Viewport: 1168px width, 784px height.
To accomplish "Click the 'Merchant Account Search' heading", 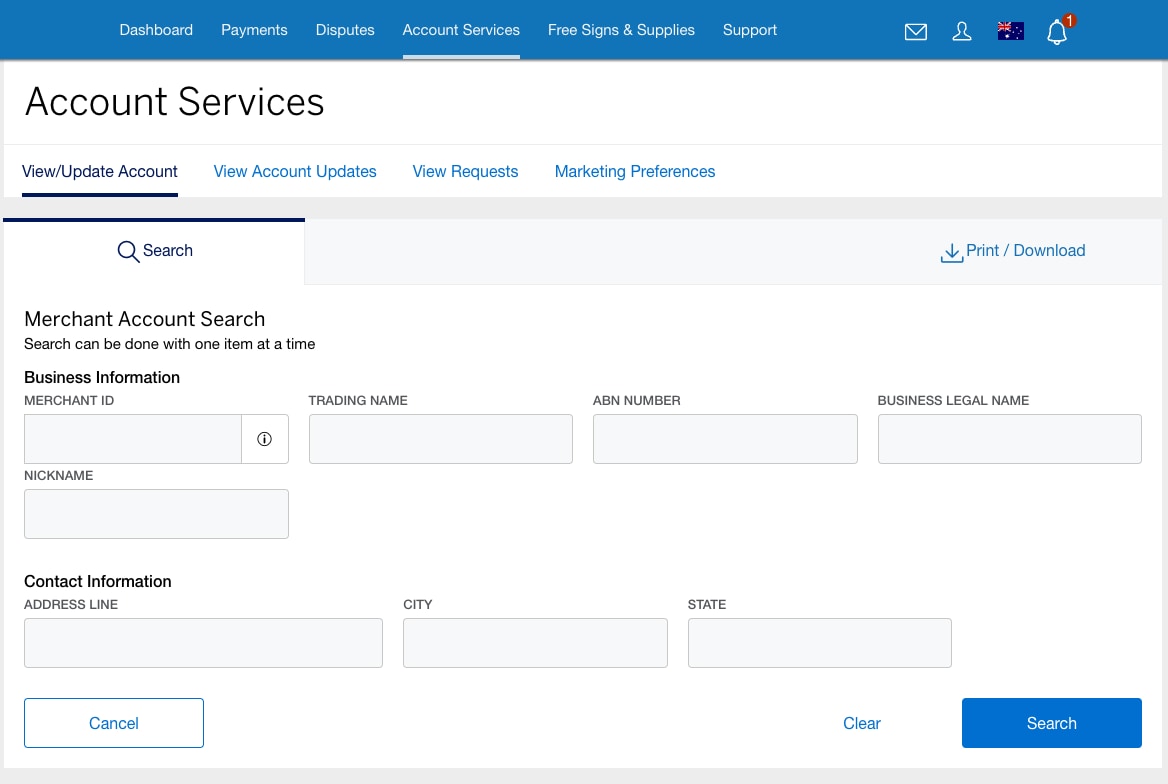I will 145,319.
